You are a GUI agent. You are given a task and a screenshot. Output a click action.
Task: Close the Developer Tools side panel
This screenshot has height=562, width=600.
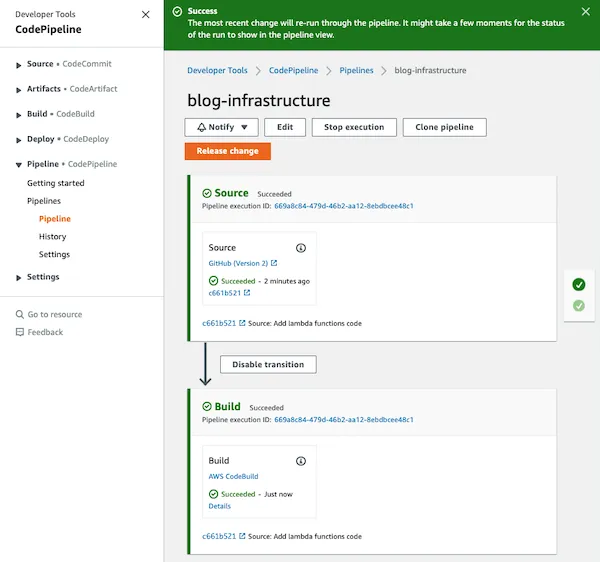(145, 15)
